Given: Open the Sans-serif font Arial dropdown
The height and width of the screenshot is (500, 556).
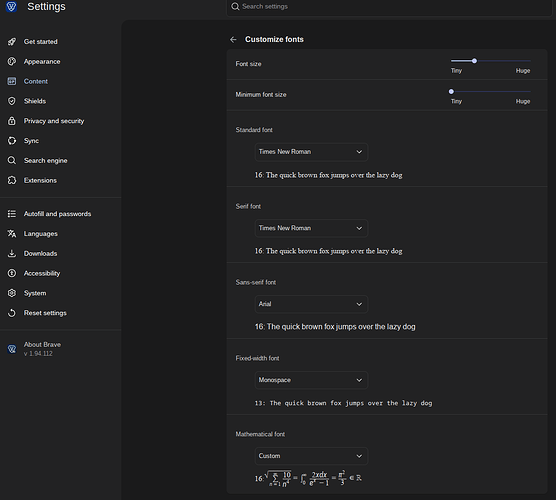Looking at the screenshot, I should pyautogui.click(x=311, y=304).
